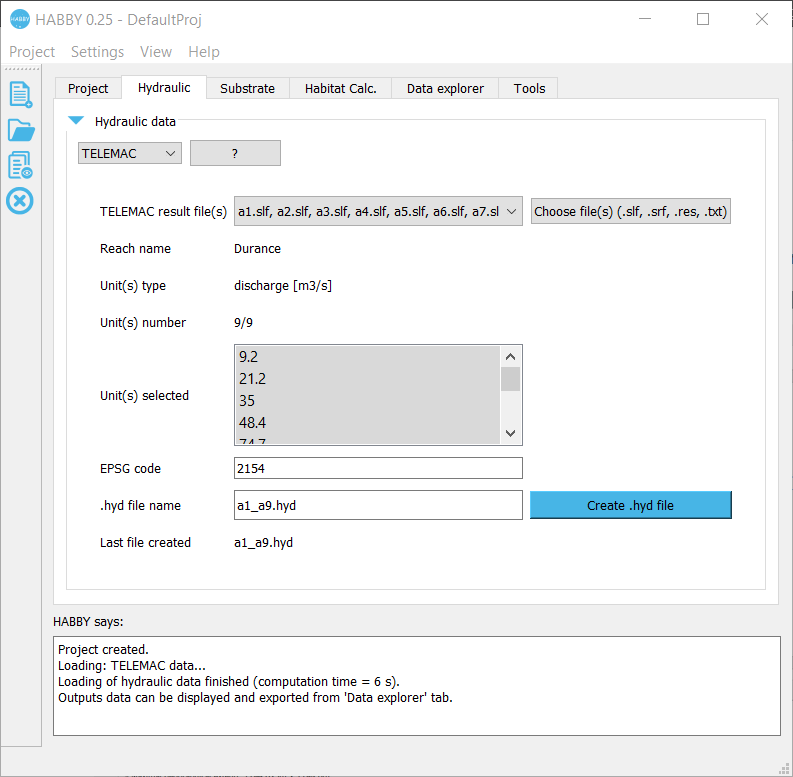Switch to the Hydraulic tab

click(164, 88)
